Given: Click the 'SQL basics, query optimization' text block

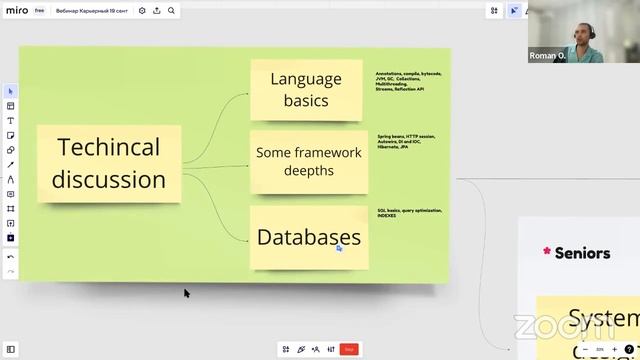Looking at the screenshot, I should click(x=409, y=213).
